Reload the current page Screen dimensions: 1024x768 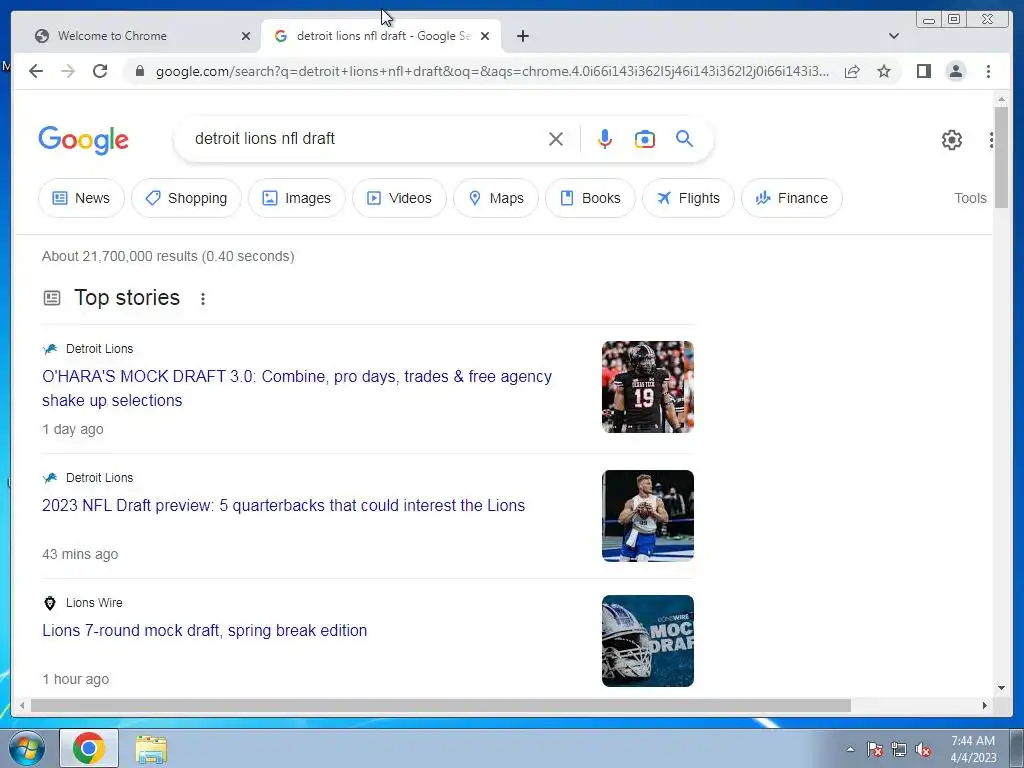100,71
